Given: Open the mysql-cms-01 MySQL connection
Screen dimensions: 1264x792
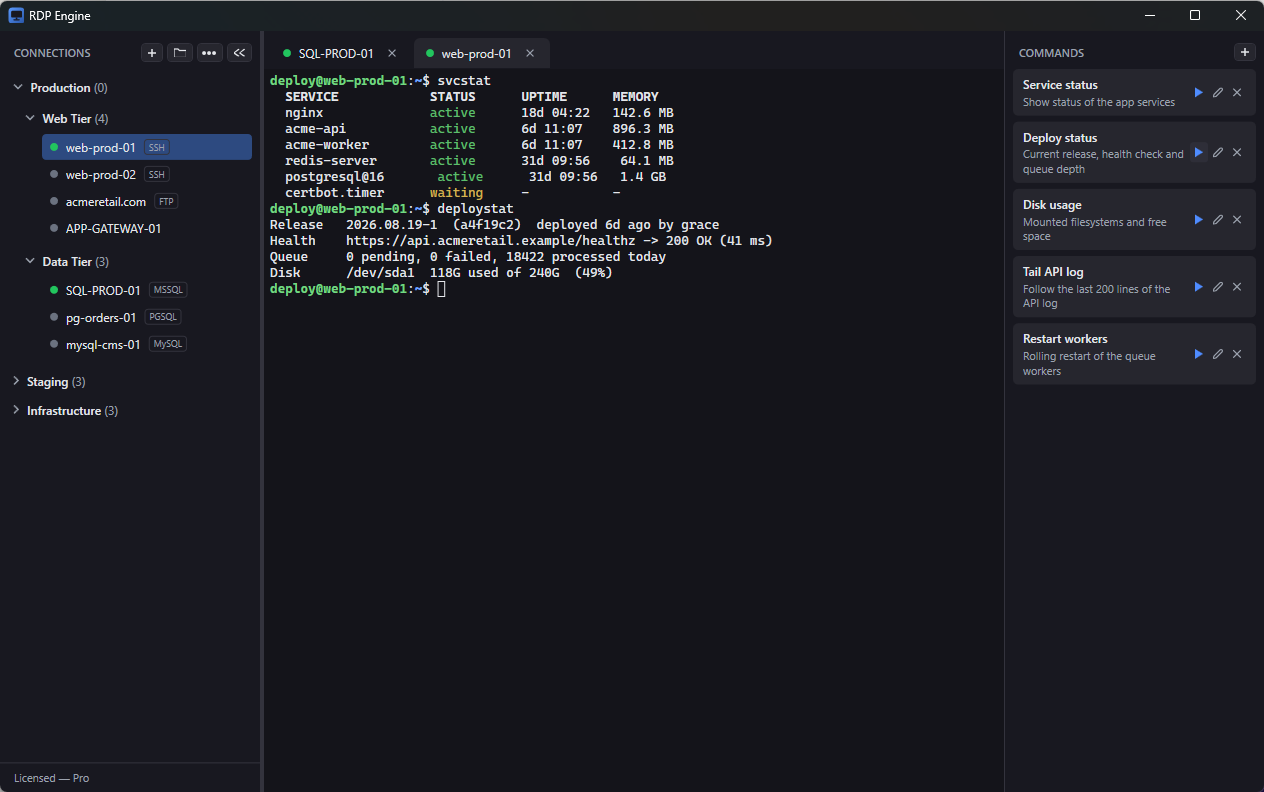Looking at the screenshot, I should click(147, 344).
